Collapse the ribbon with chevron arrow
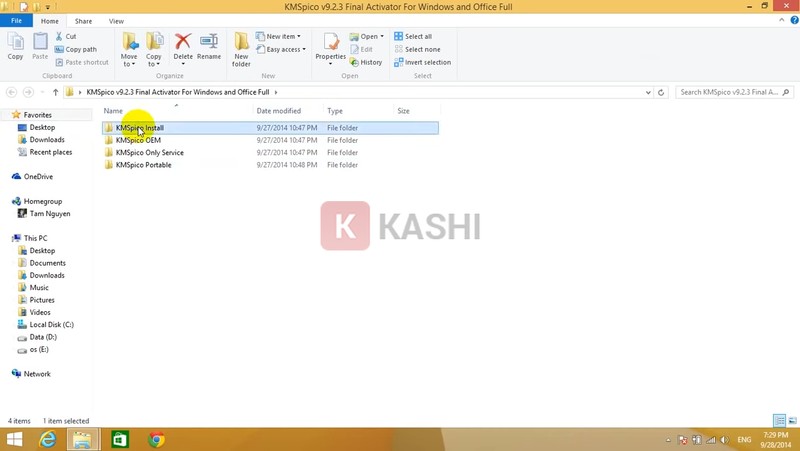 pyautogui.click(x=782, y=20)
